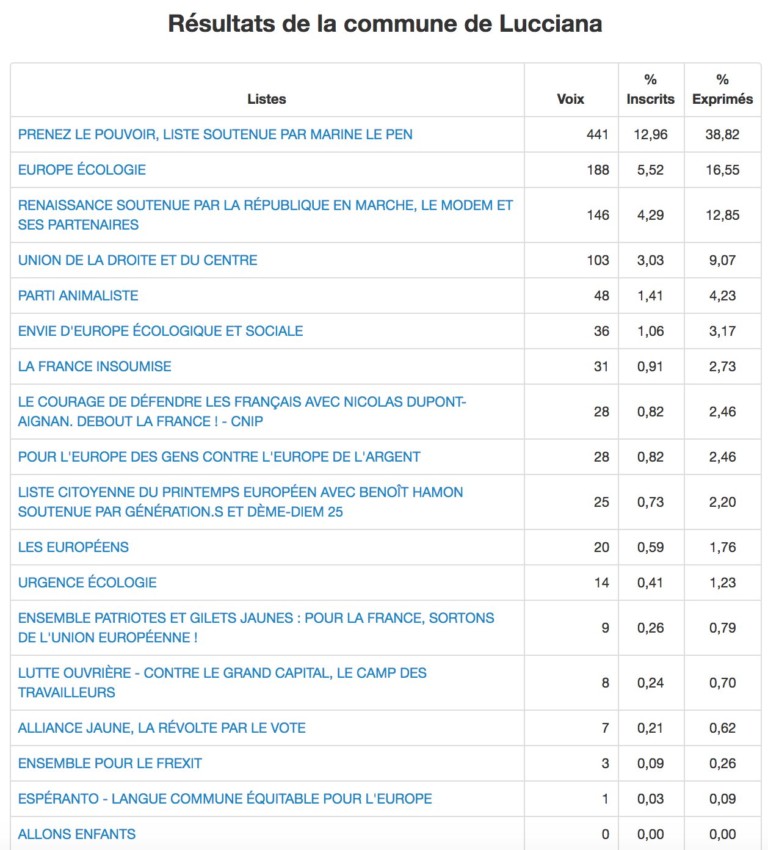768x850 pixels.
Task: Click the Europe Écologie list link
Action: point(82,170)
